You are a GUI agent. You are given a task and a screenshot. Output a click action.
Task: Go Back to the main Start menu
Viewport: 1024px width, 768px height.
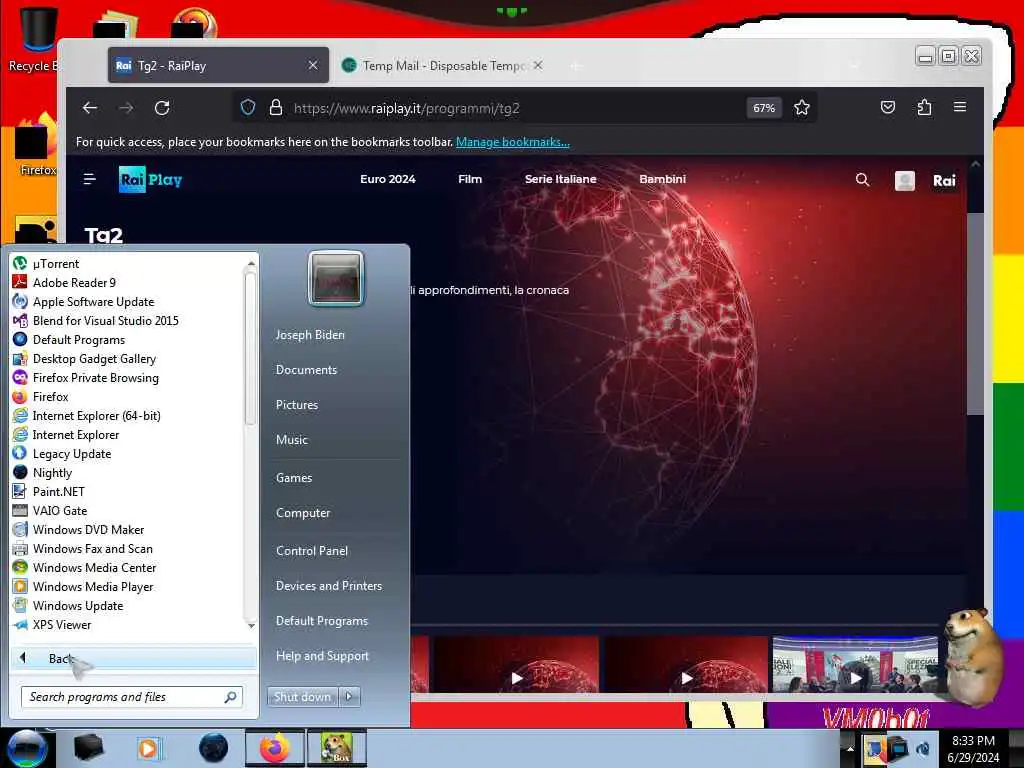pos(133,658)
